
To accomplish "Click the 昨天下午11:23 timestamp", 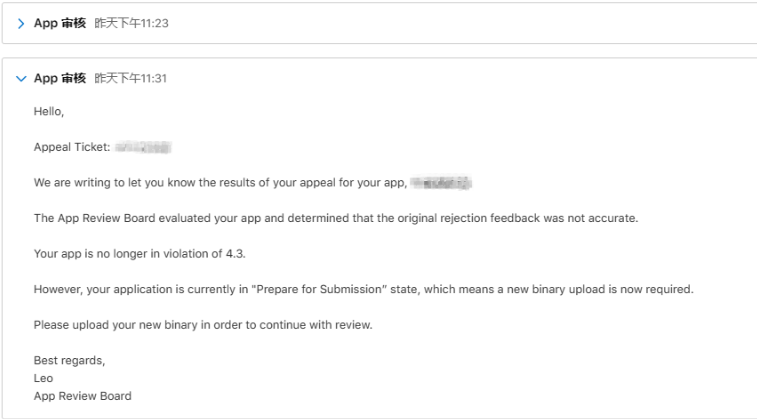I will [131, 23].
